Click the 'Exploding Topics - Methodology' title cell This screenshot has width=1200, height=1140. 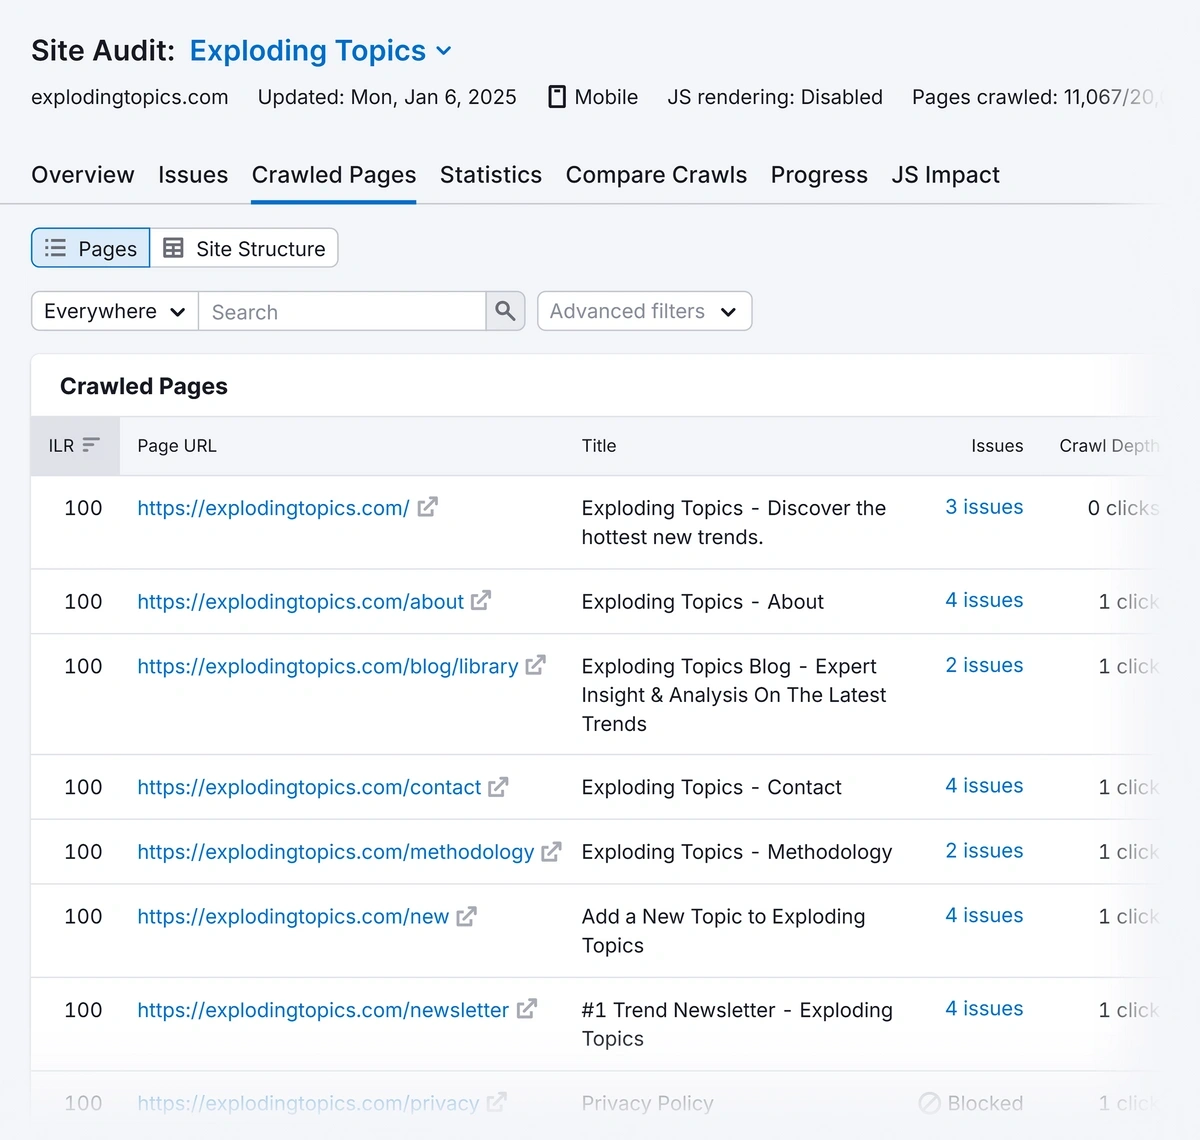[x=737, y=852]
